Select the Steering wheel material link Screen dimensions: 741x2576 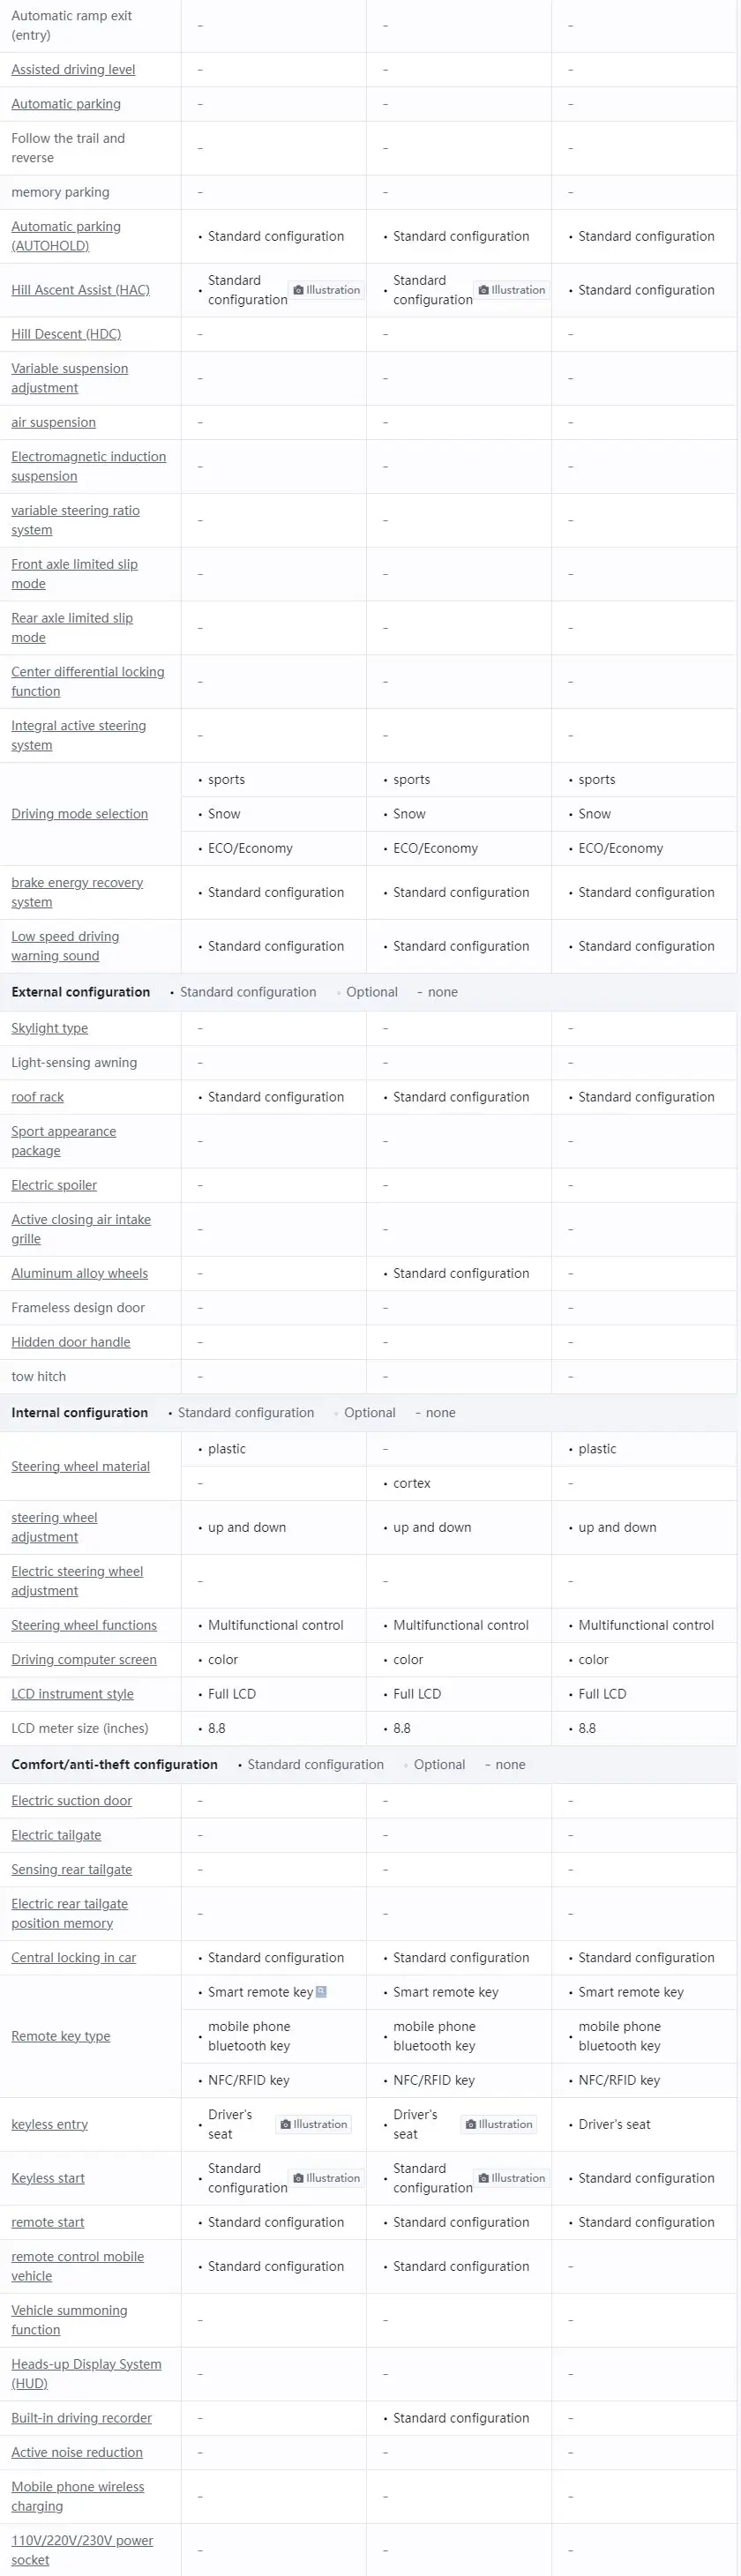click(81, 1466)
